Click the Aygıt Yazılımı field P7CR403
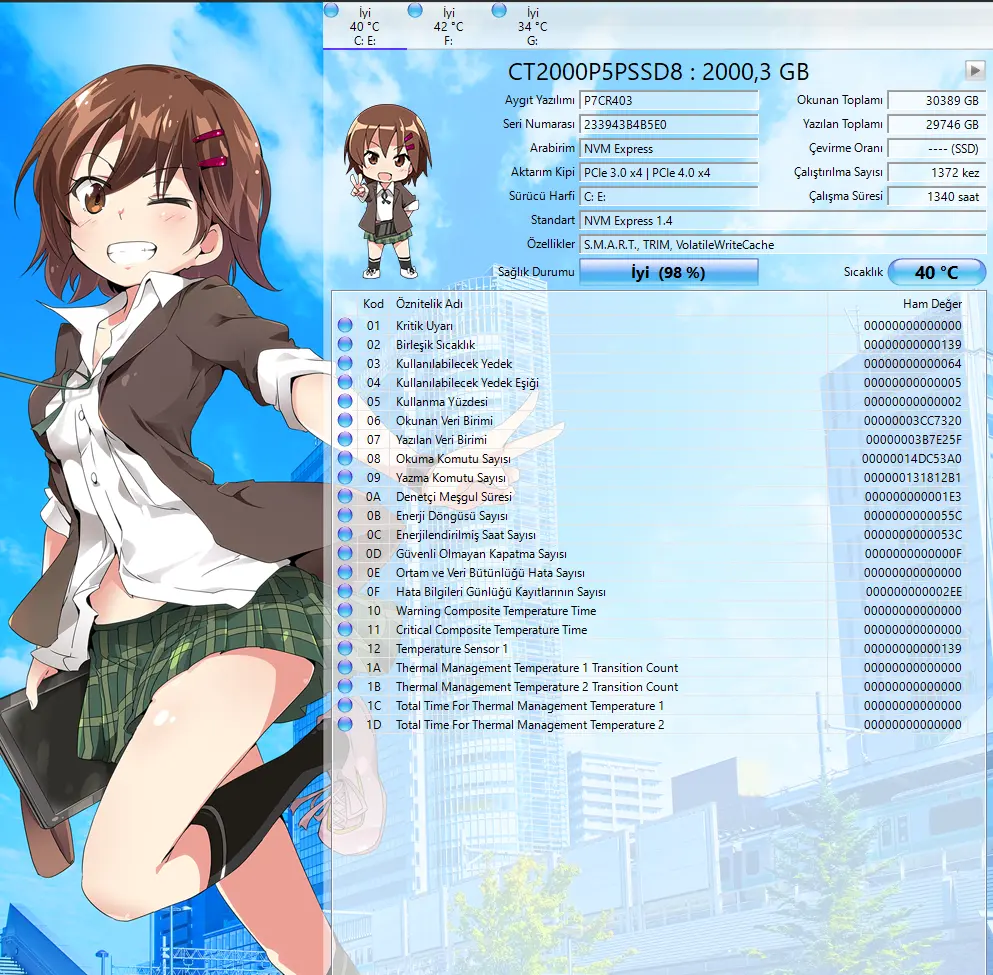Screen dimensions: 993x975 669,101
